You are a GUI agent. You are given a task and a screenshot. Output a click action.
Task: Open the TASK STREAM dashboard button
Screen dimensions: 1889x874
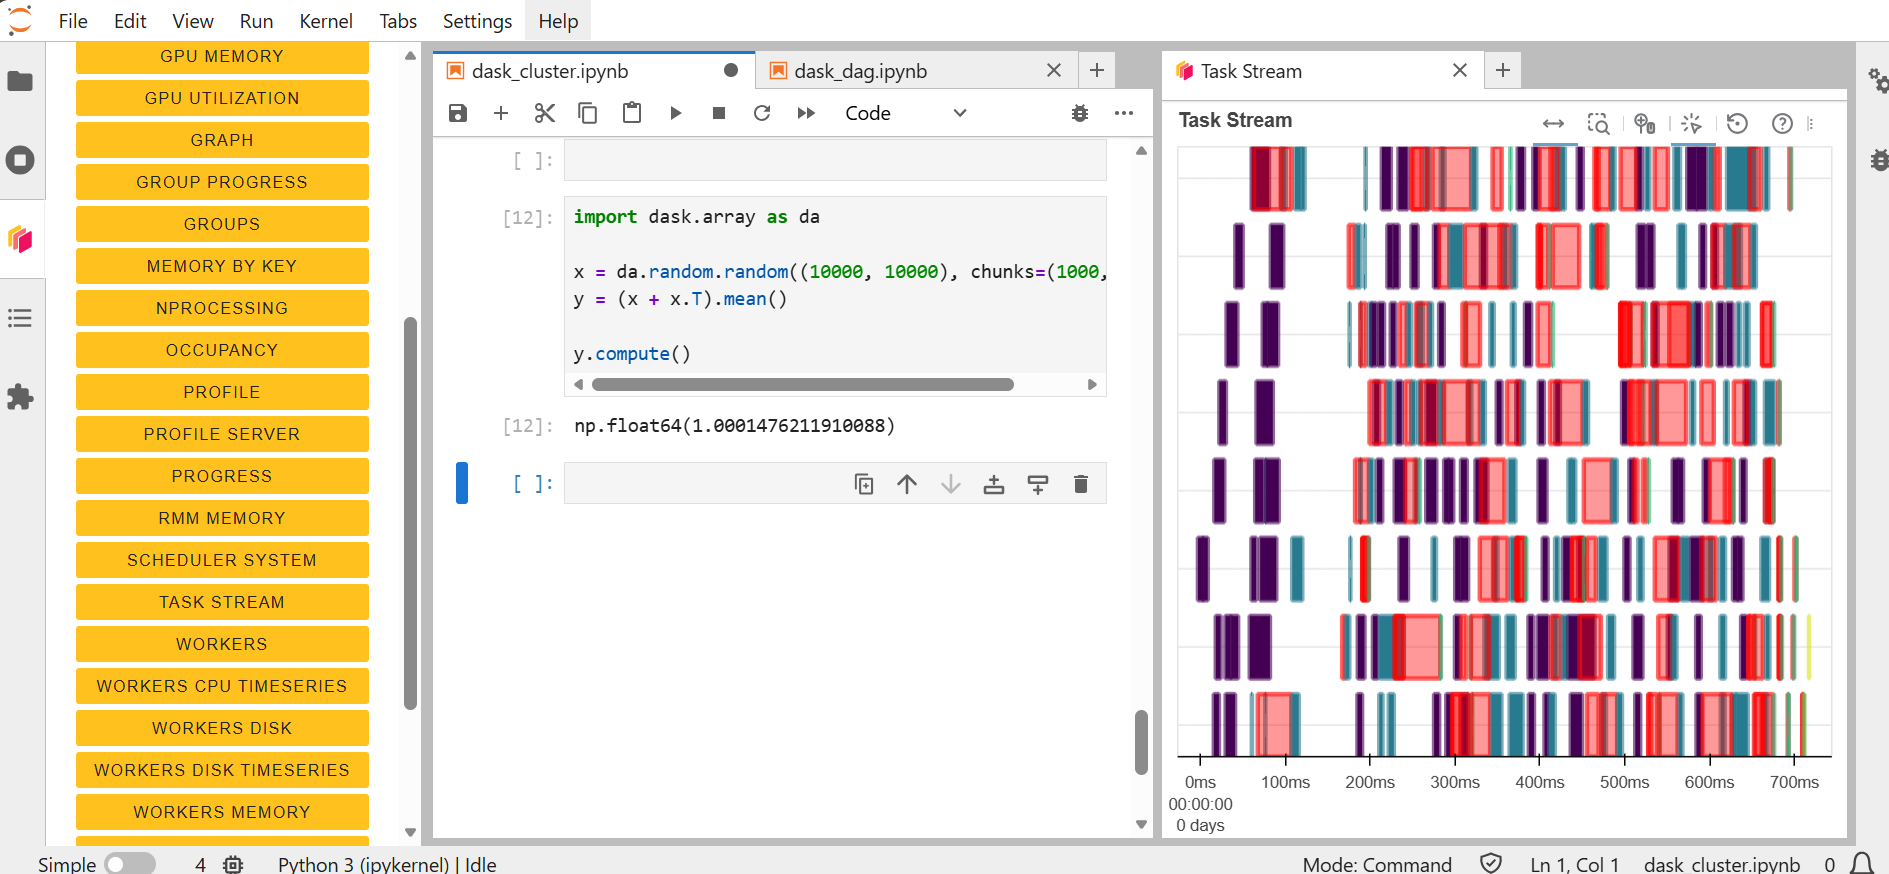tap(222, 602)
